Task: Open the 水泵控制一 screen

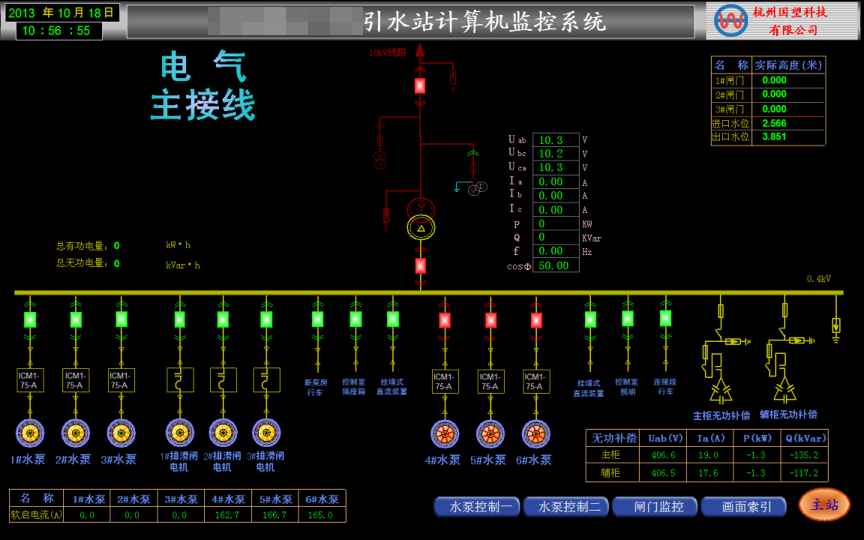Action: click(x=477, y=507)
